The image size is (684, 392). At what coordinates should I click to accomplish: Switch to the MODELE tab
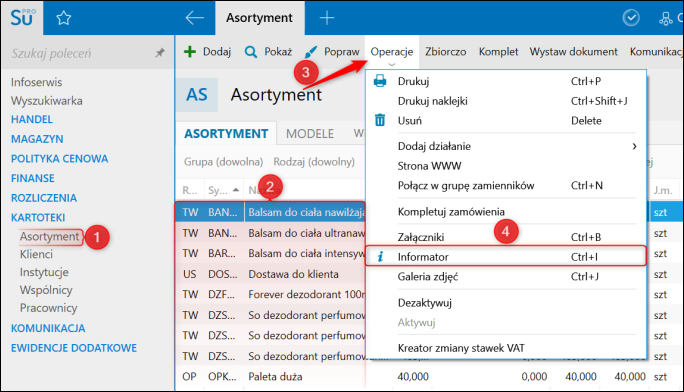coord(310,133)
